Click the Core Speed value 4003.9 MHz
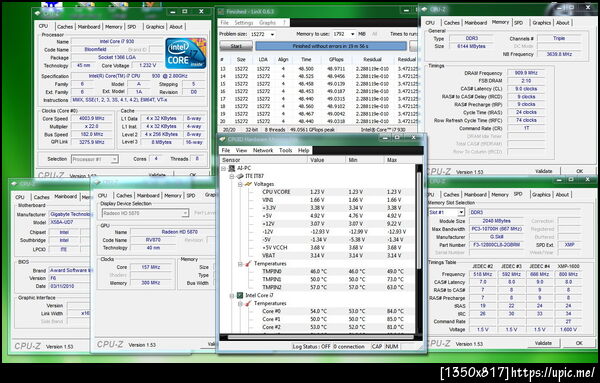 click(92, 119)
